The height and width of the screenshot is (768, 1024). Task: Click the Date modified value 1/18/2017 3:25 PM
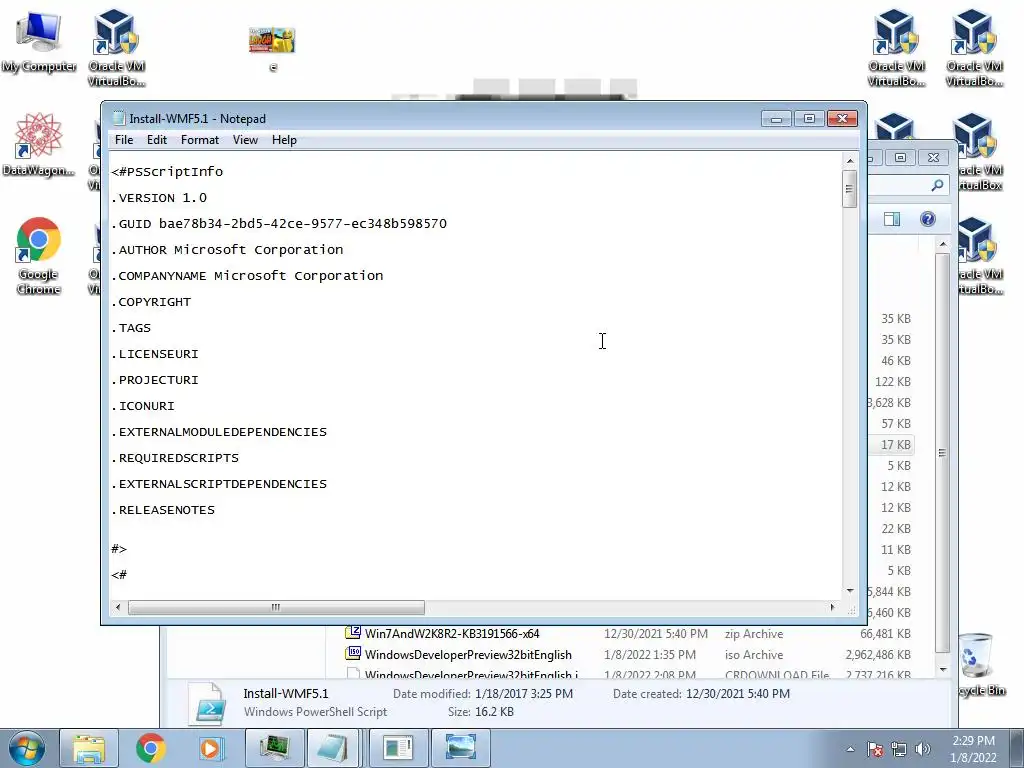[524, 694]
